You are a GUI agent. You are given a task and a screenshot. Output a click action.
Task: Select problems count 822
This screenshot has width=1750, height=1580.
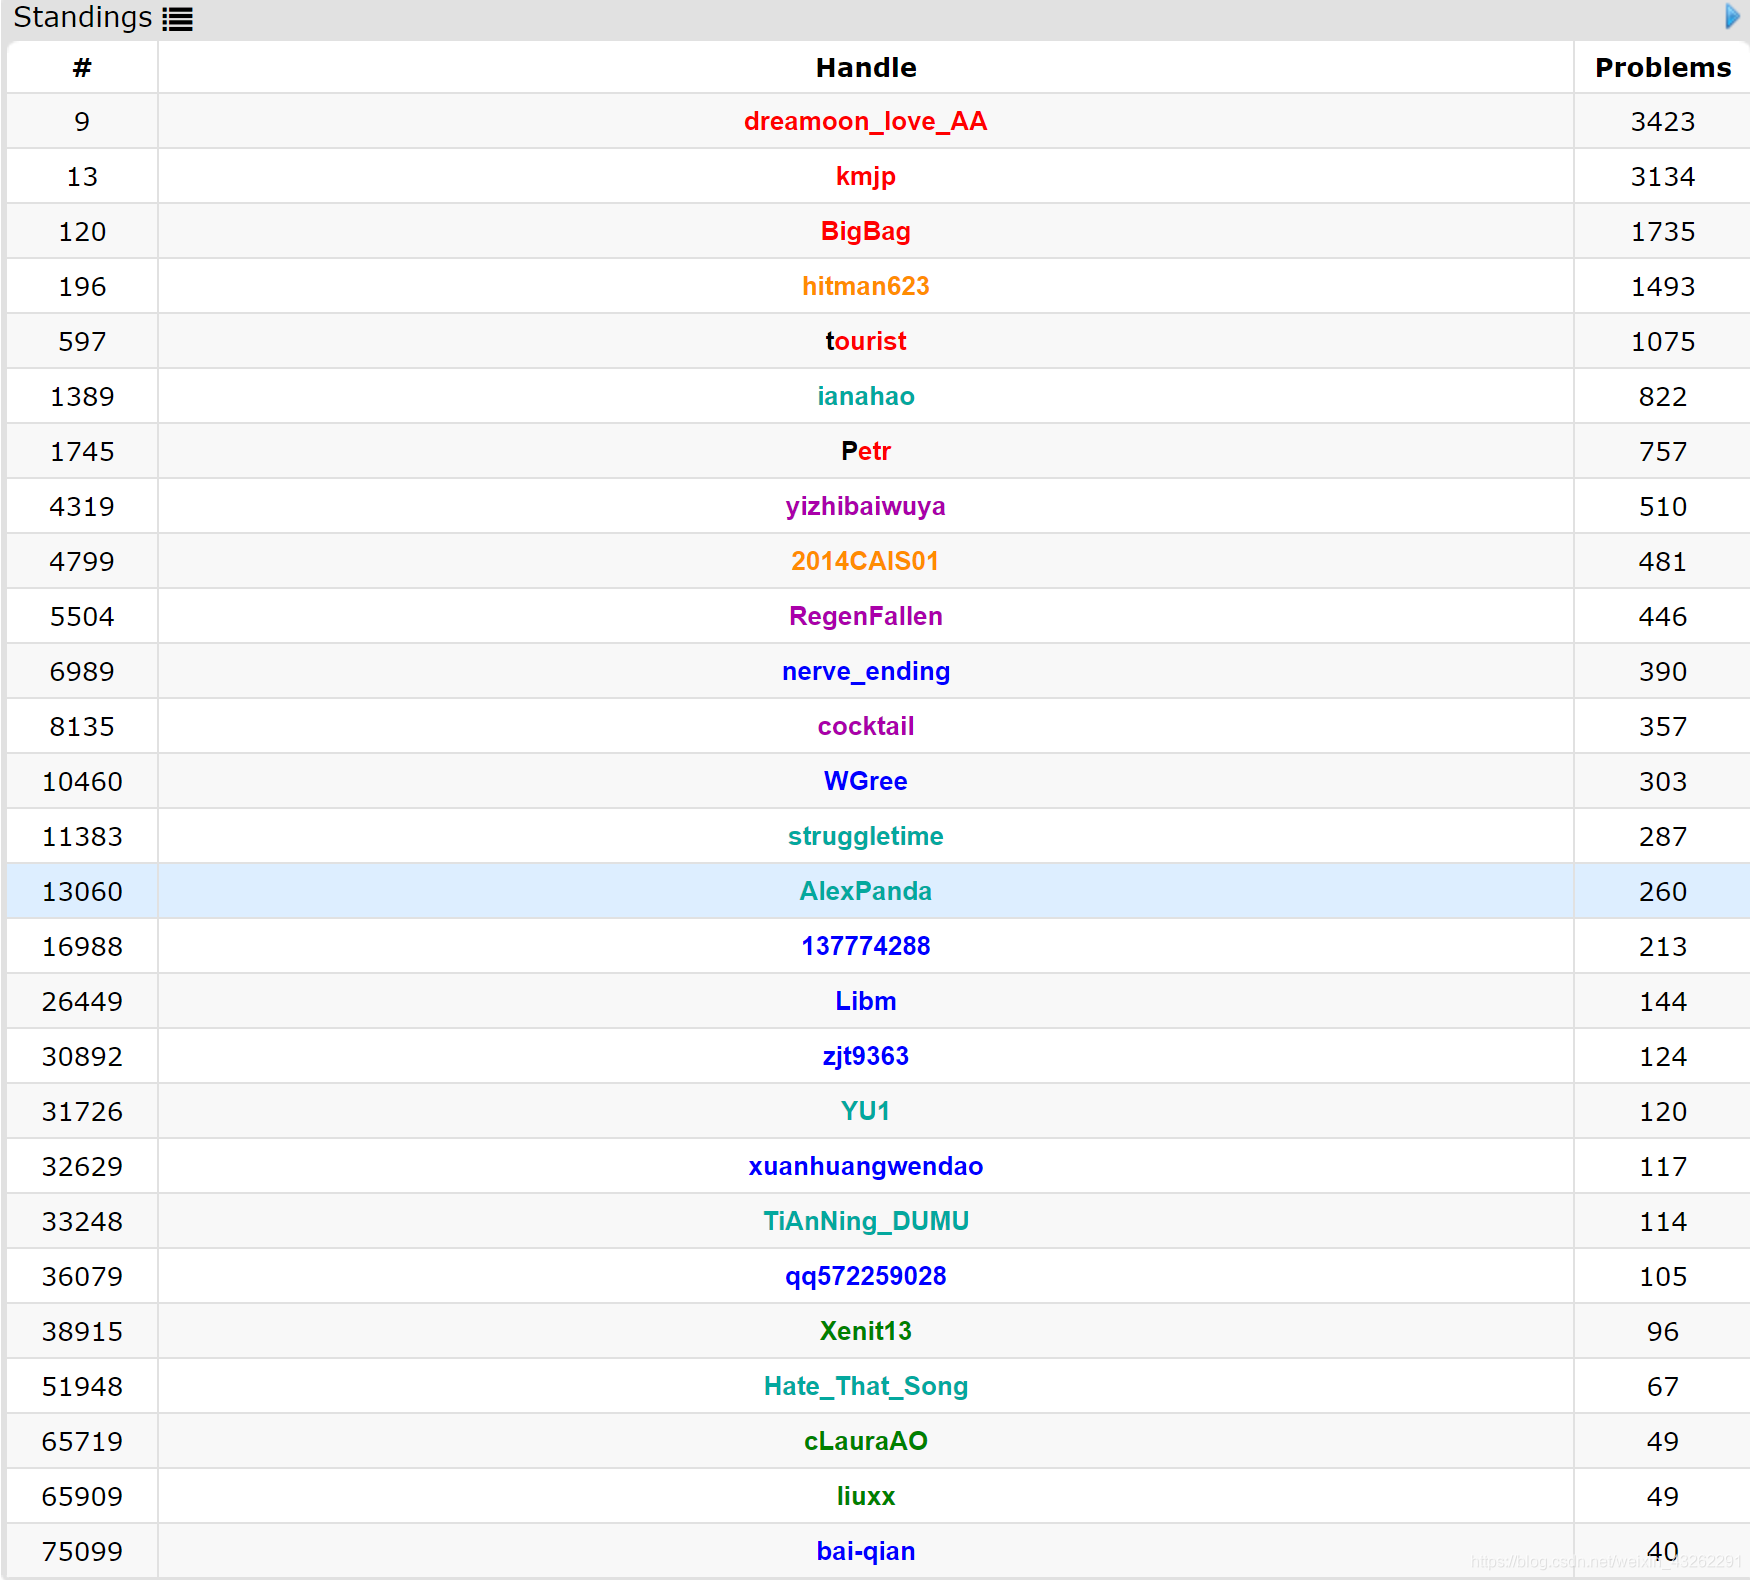[x=1662, y=397]
